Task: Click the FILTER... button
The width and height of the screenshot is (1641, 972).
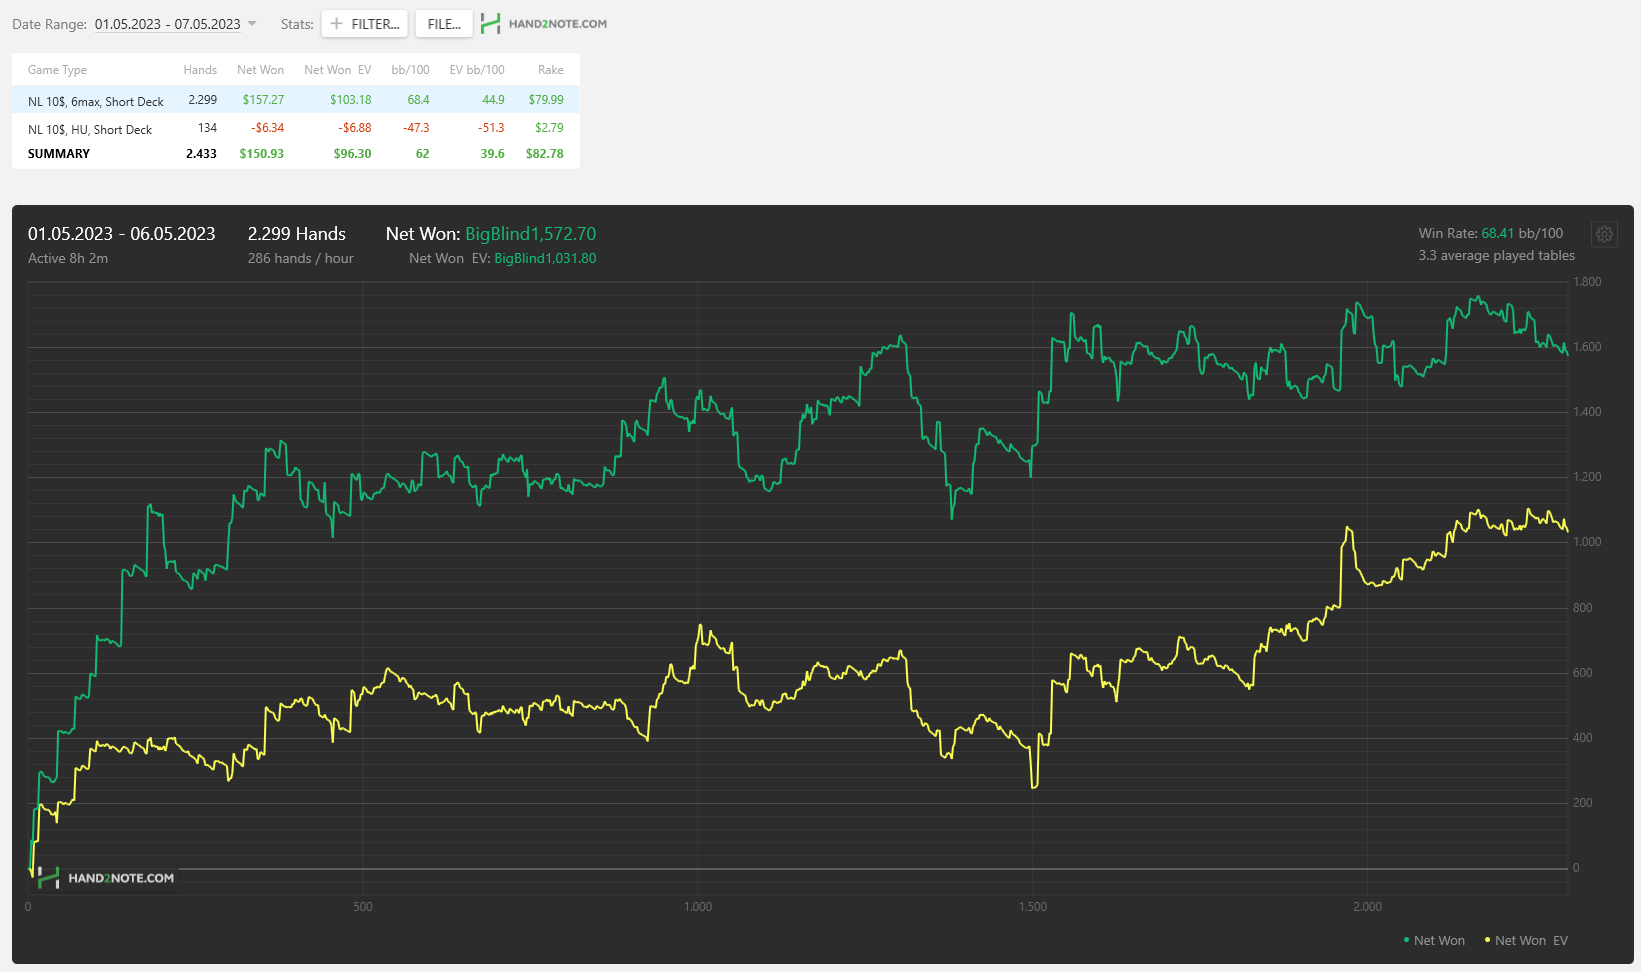Action: pyautogui.click(x=365, y=24)
